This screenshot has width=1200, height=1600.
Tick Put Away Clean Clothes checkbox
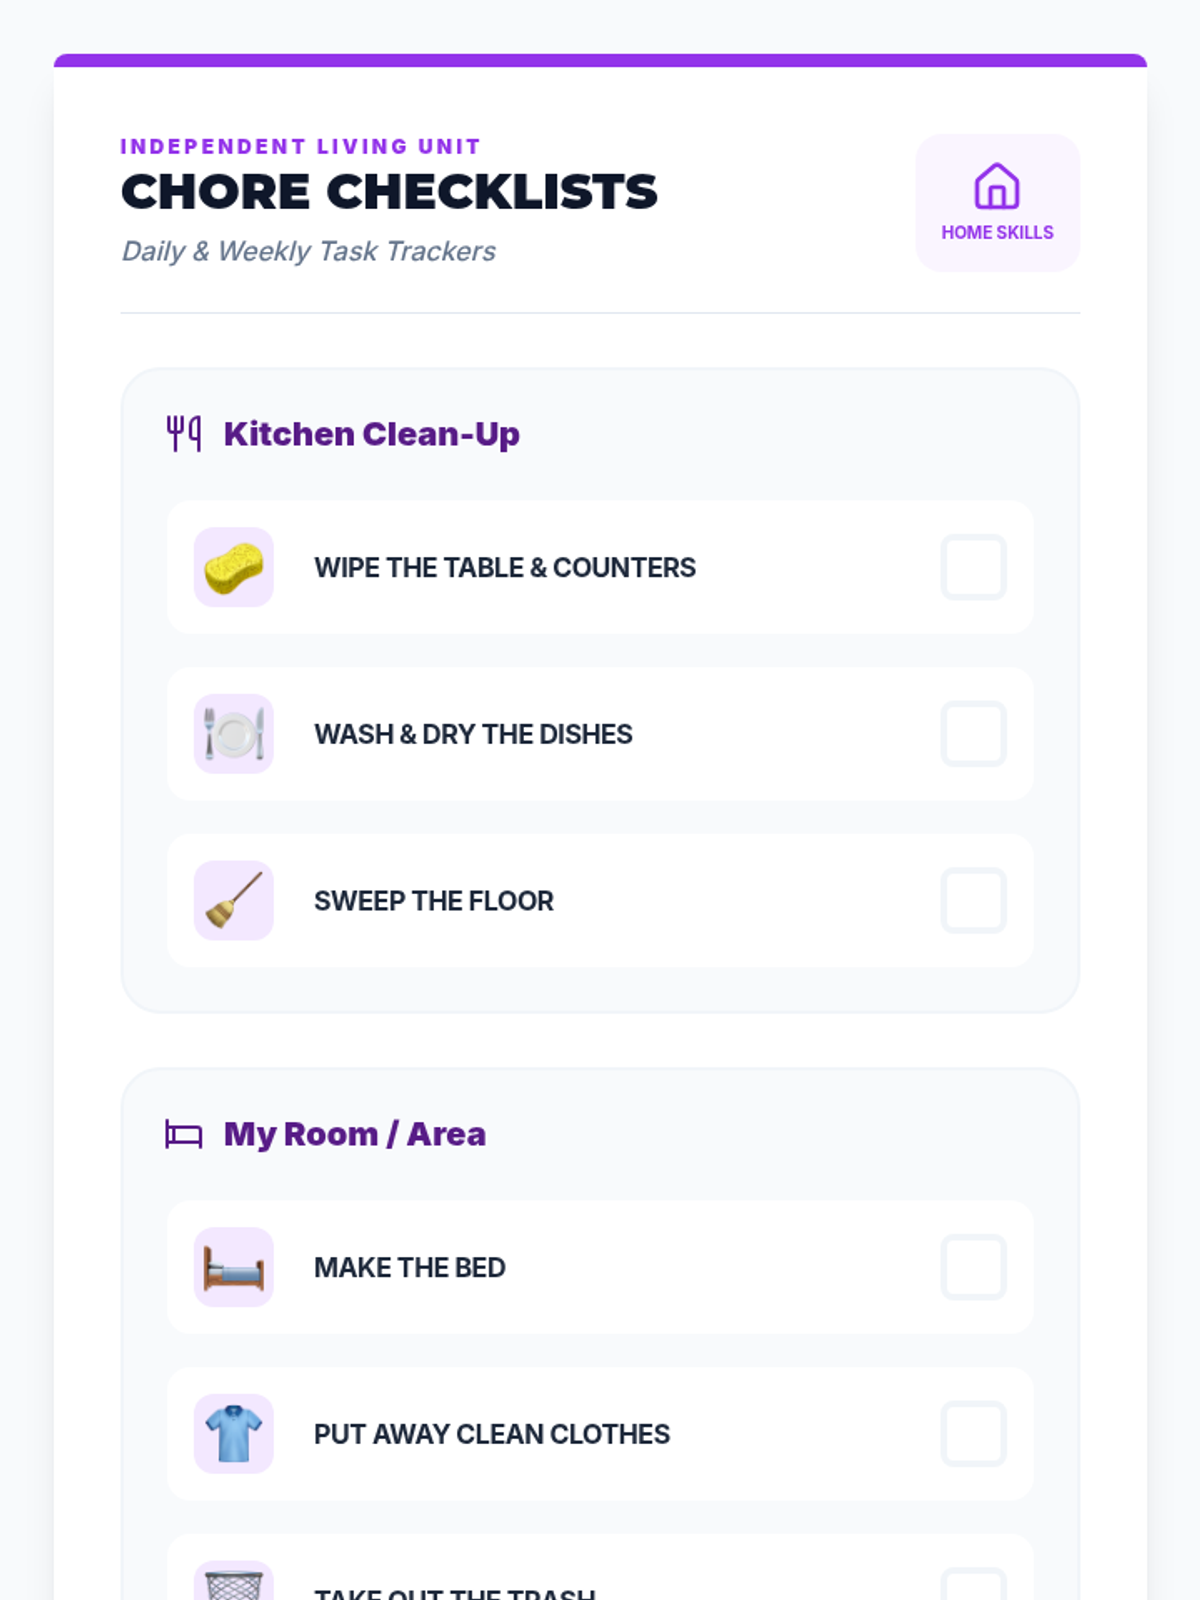click(973, 1434)
